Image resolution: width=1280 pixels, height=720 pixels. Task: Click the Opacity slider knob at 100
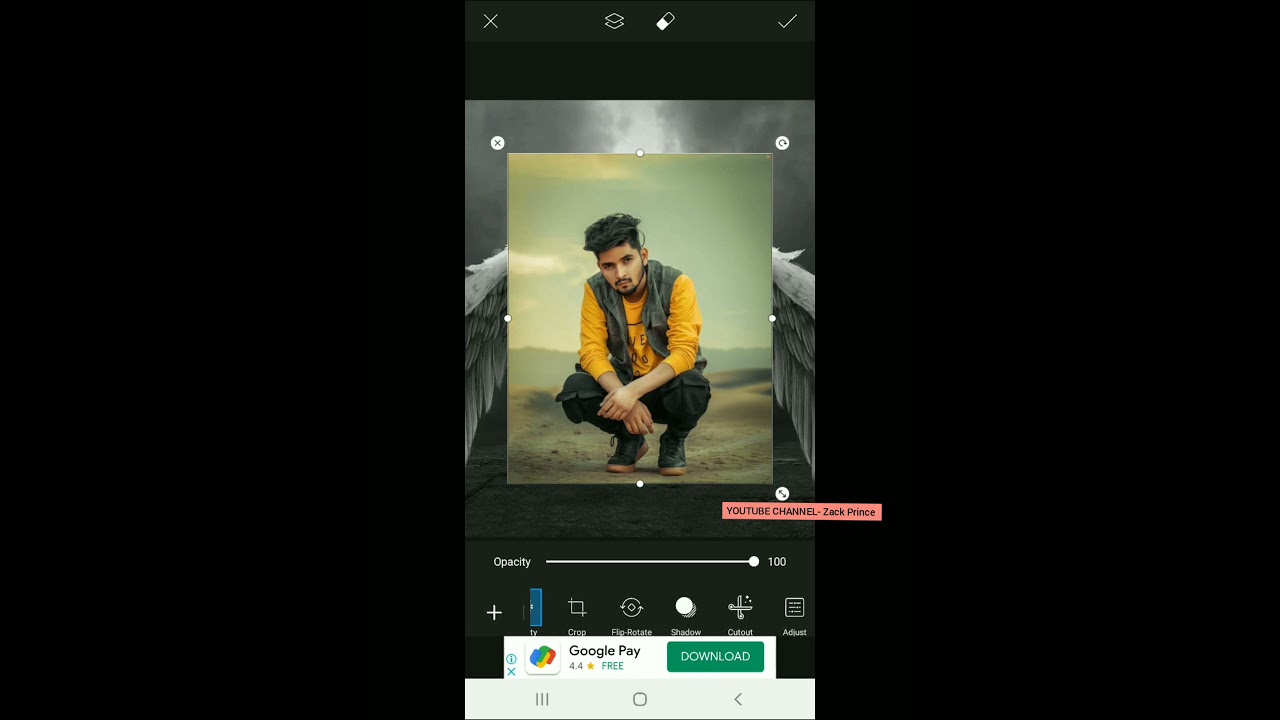[754, 562]
